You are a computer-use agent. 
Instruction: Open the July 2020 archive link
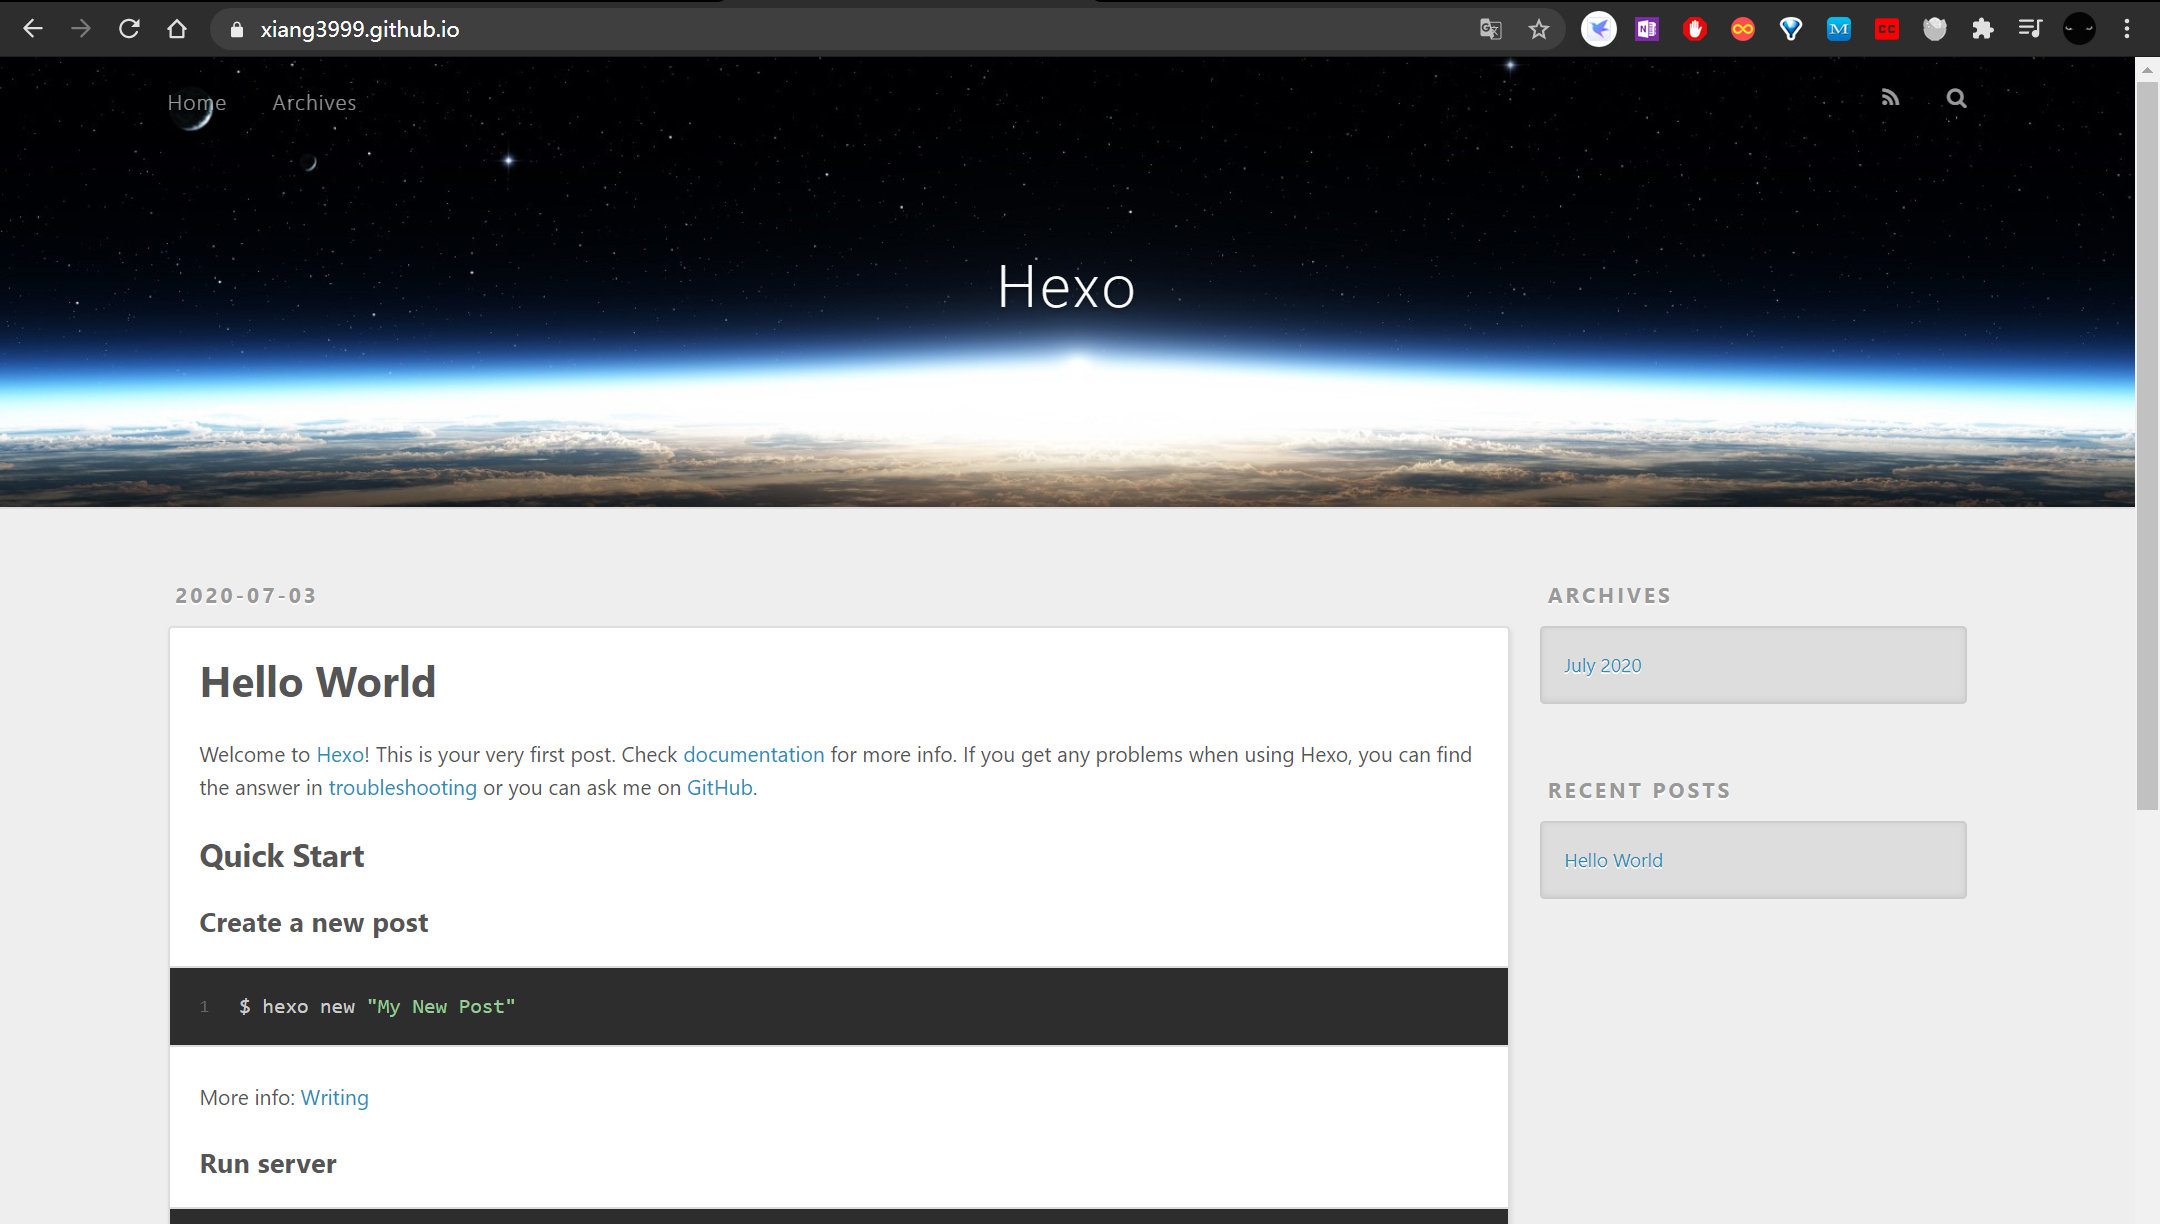(x=1602, y=665)
